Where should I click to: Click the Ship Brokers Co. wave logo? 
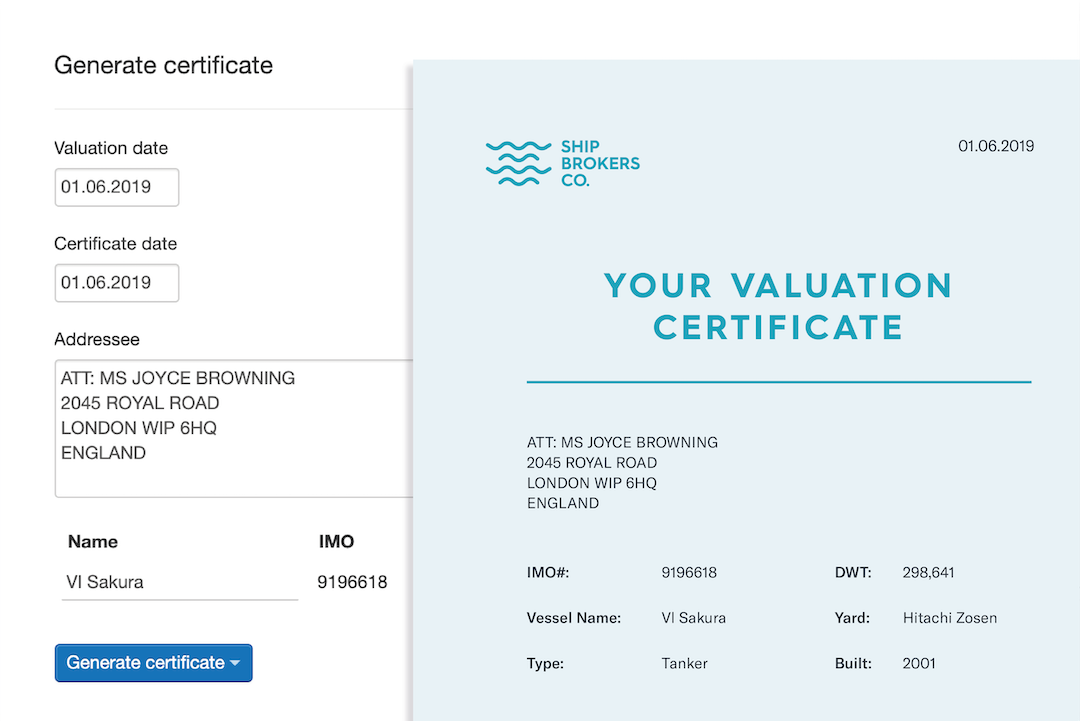519,164
